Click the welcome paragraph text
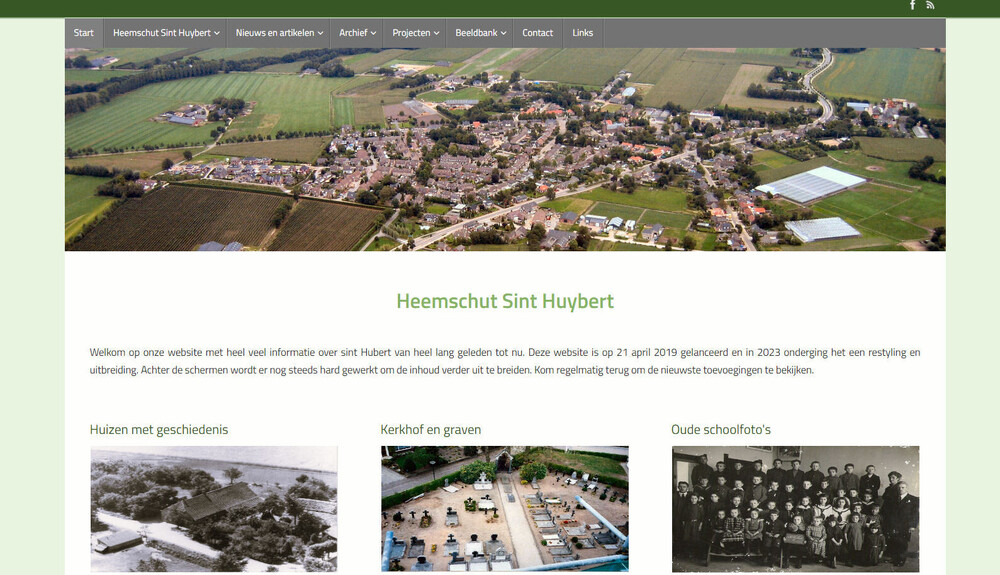 505,361
